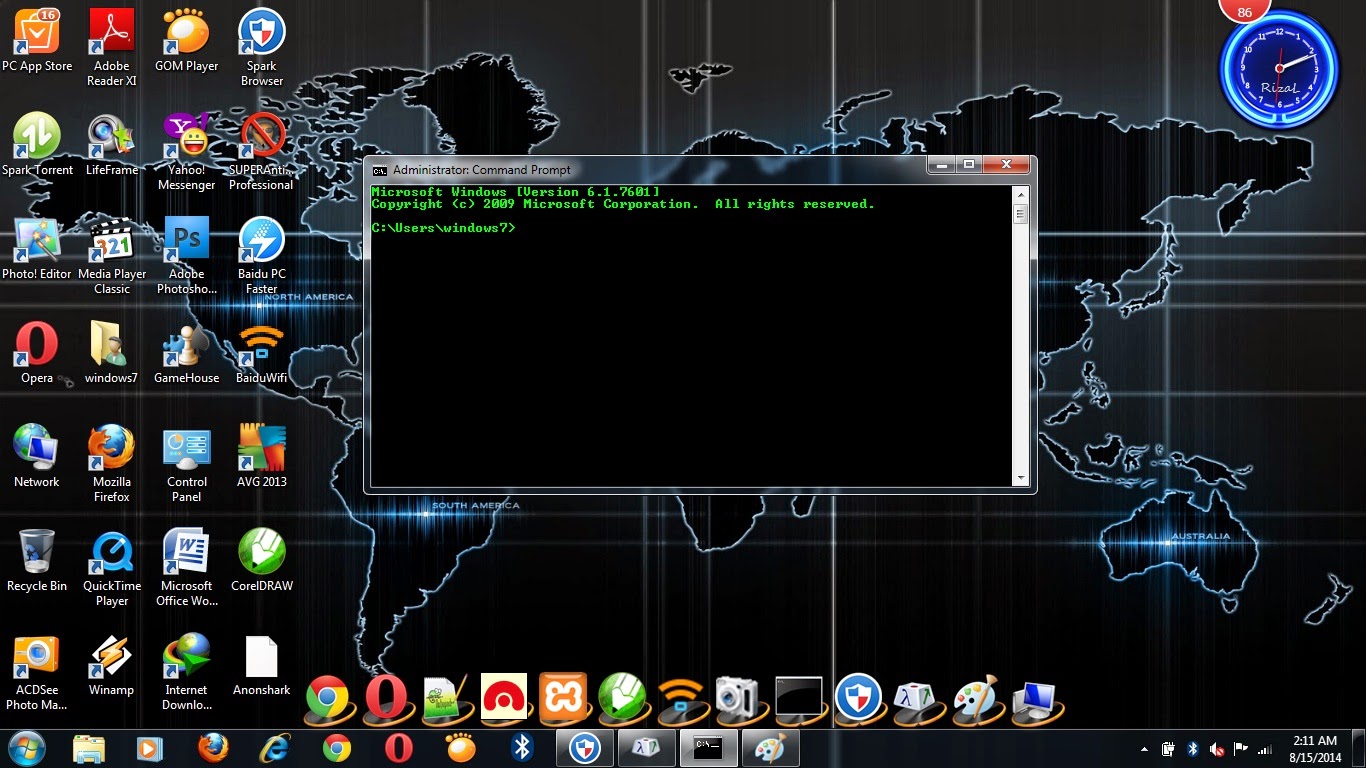Click the GOM Player taskbar icon

pyautogui.click(x=460, y=748)
